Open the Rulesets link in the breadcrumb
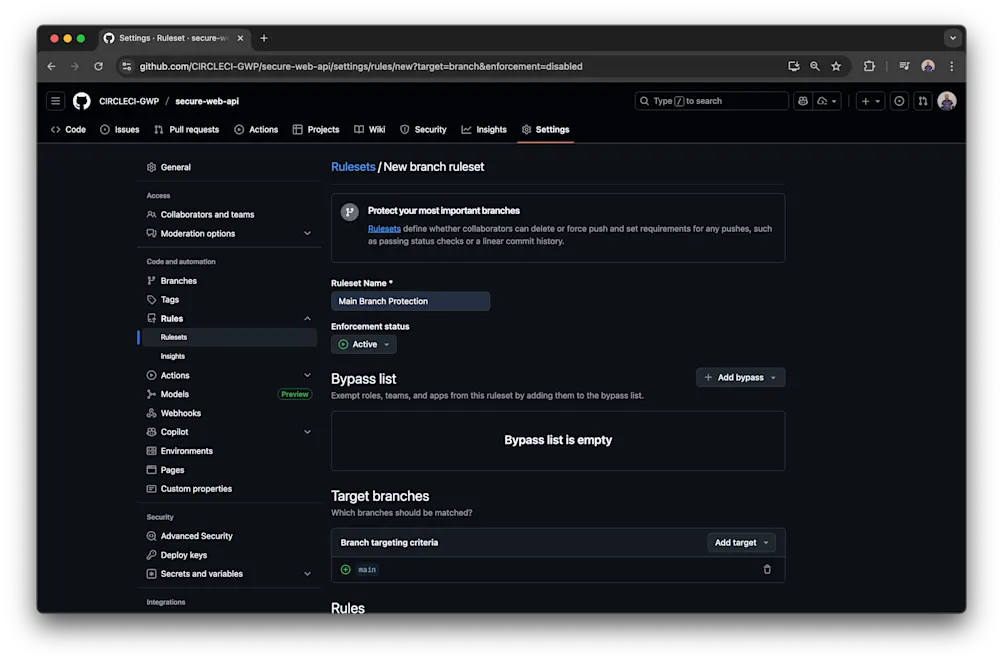Screen dimensions: 1003x662 (x=352, y=166)
